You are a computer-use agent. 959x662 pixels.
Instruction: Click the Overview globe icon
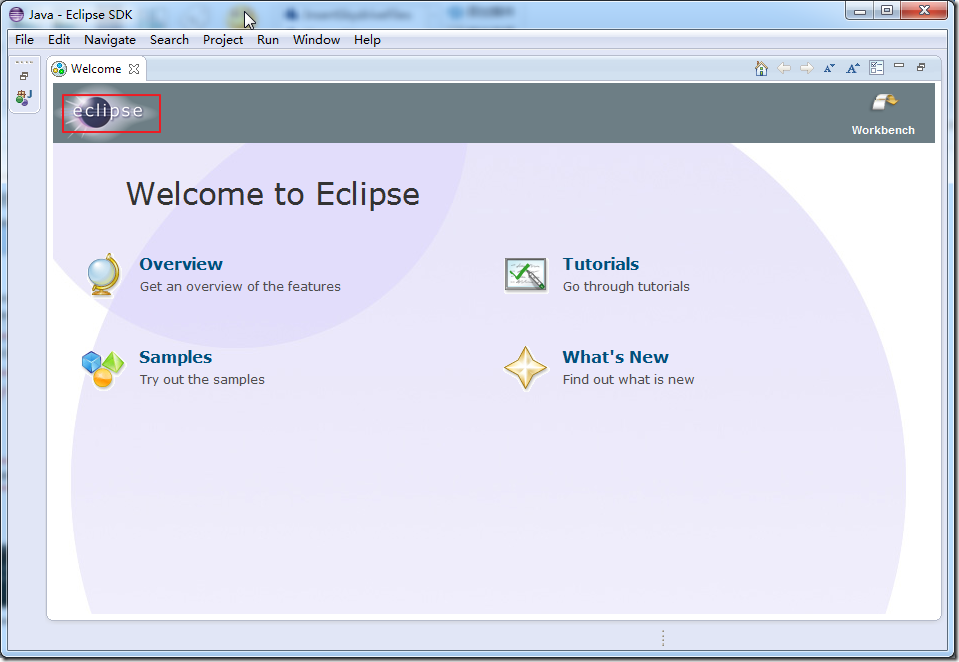point(103,275)
